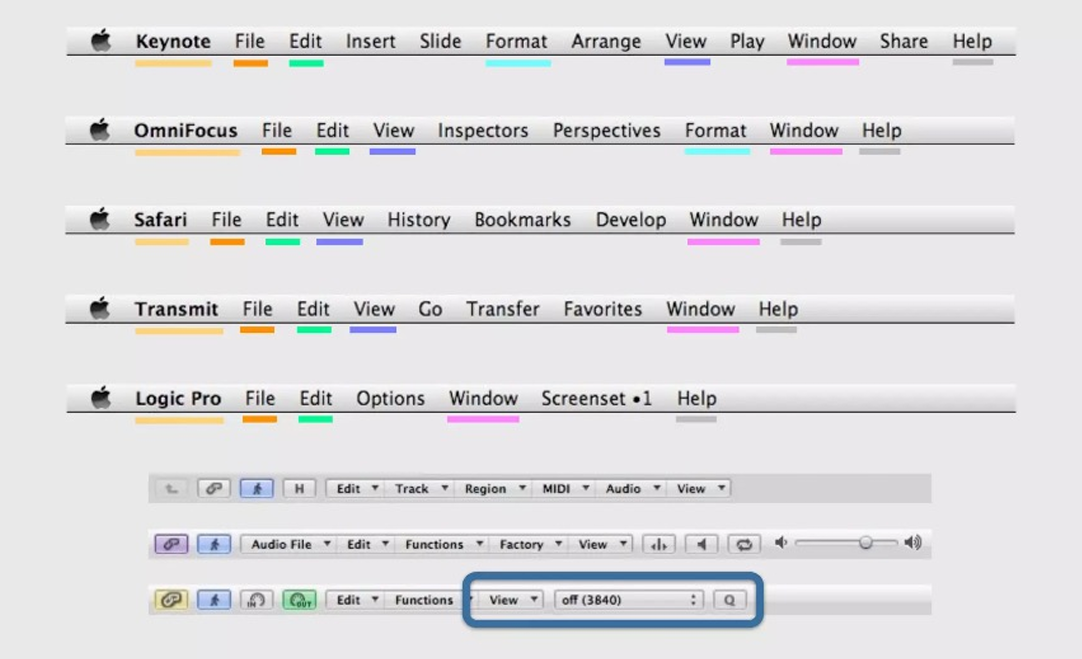Image resolution: width=1082 pixels, height=659 pixels.
Task: Open the Factory dropdown menu
Action: click(529, 544)
